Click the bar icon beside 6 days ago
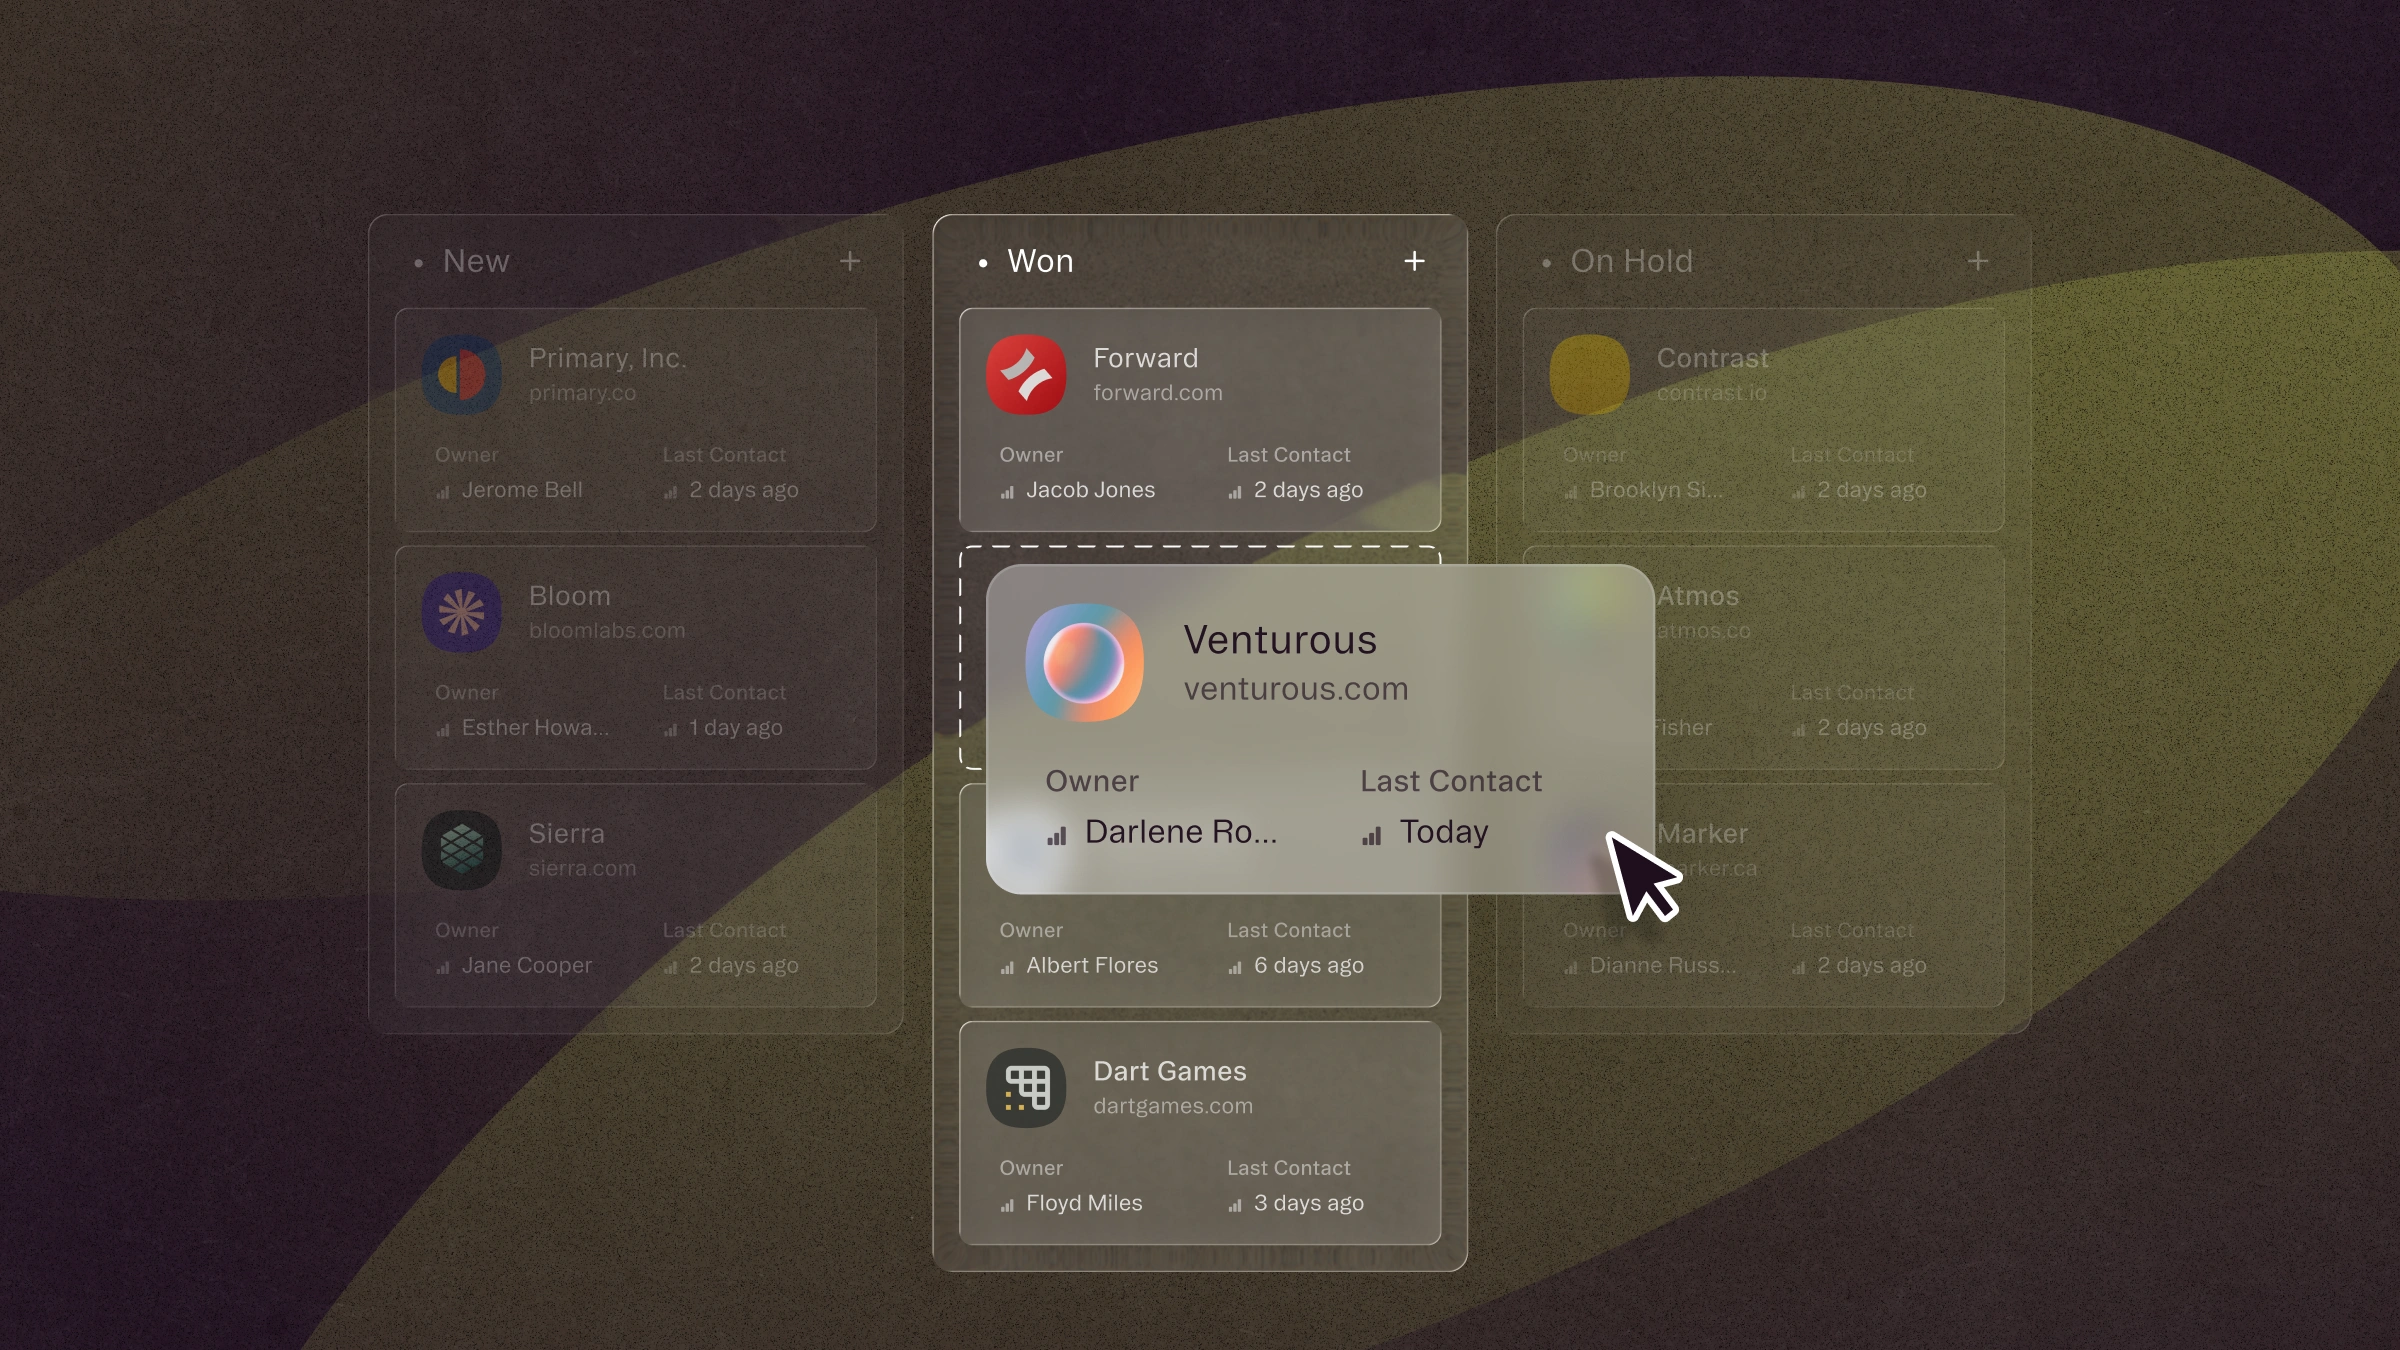The image size is (2400, 1350). click(x=1235, y=967)
